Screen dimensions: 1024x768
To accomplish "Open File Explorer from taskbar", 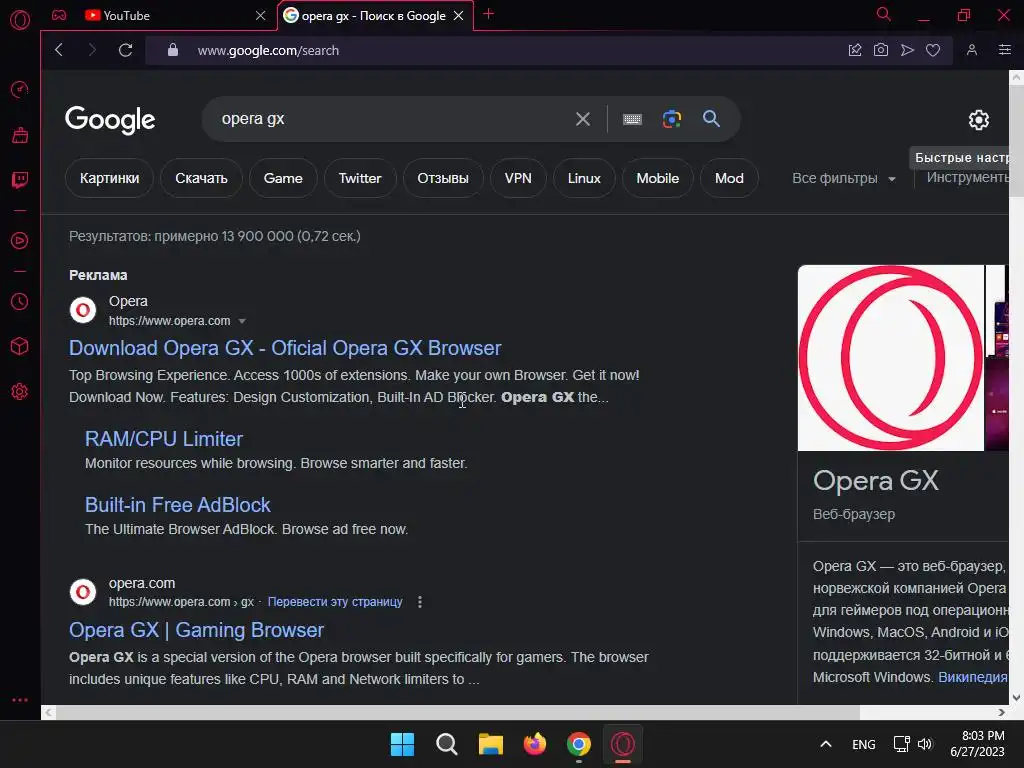I will point(490,744).
